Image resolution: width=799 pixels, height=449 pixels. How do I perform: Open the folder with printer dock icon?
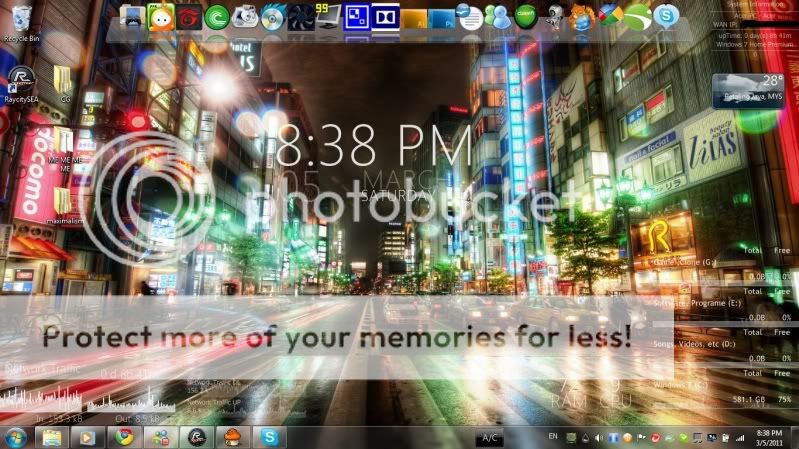(x=132, y=17)
